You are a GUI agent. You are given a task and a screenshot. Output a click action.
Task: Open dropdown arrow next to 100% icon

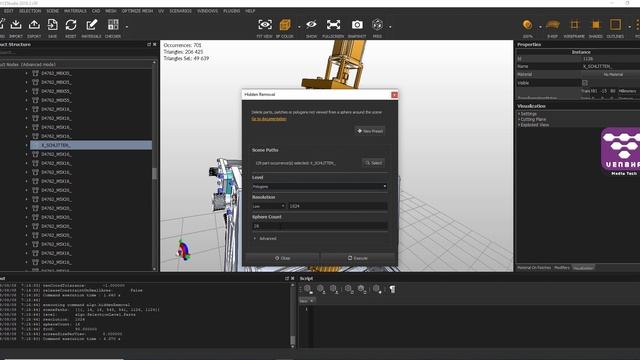coord(540,27)
